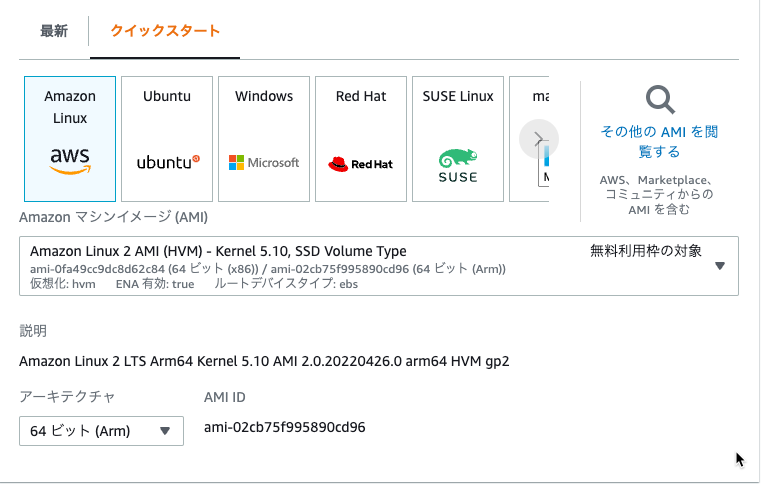Choose the SUSE Linux chameleon tile
This screenshot has height=485, width=771.
[x=458, y=139]
